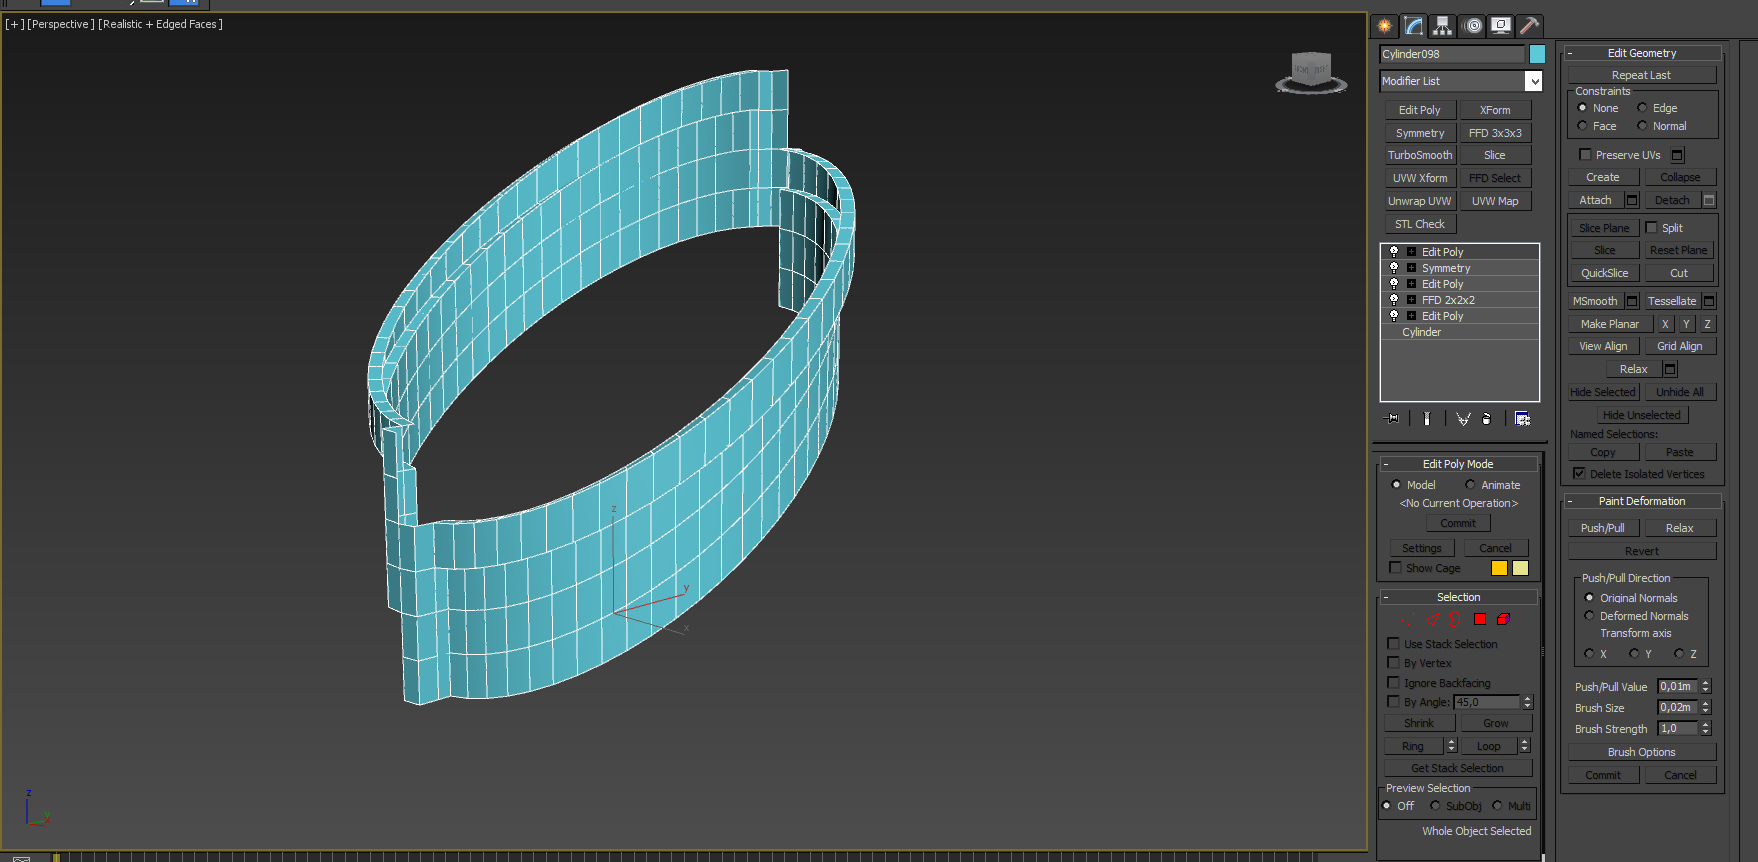Open Configure Modifier Sets icon
Viewport: 1758px width, 862px height.
(1522, 419)
